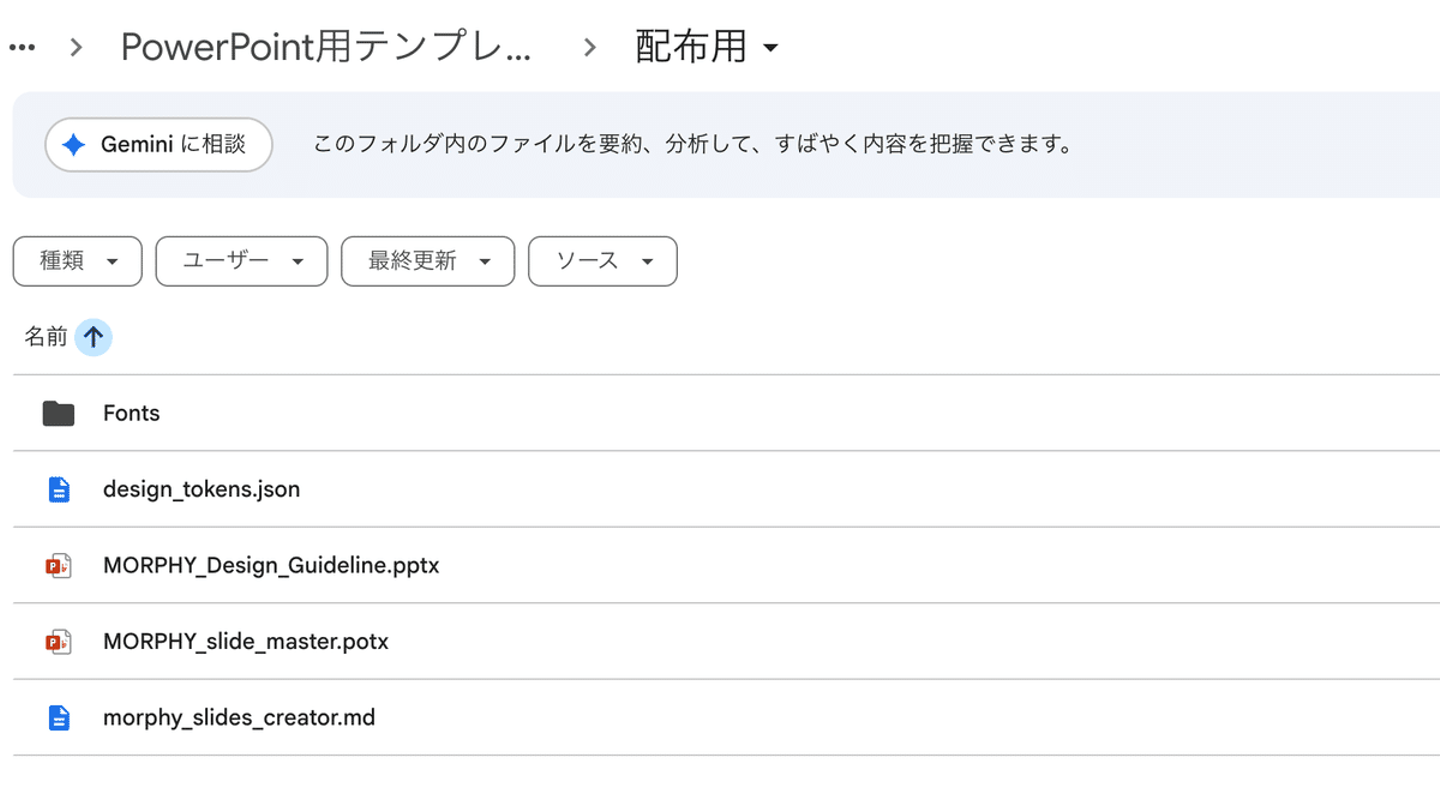The height and width of the screenshot is (805, 1440).
Task: Open the 種類 filter dropdown
Action: click(x=77, y=261)
